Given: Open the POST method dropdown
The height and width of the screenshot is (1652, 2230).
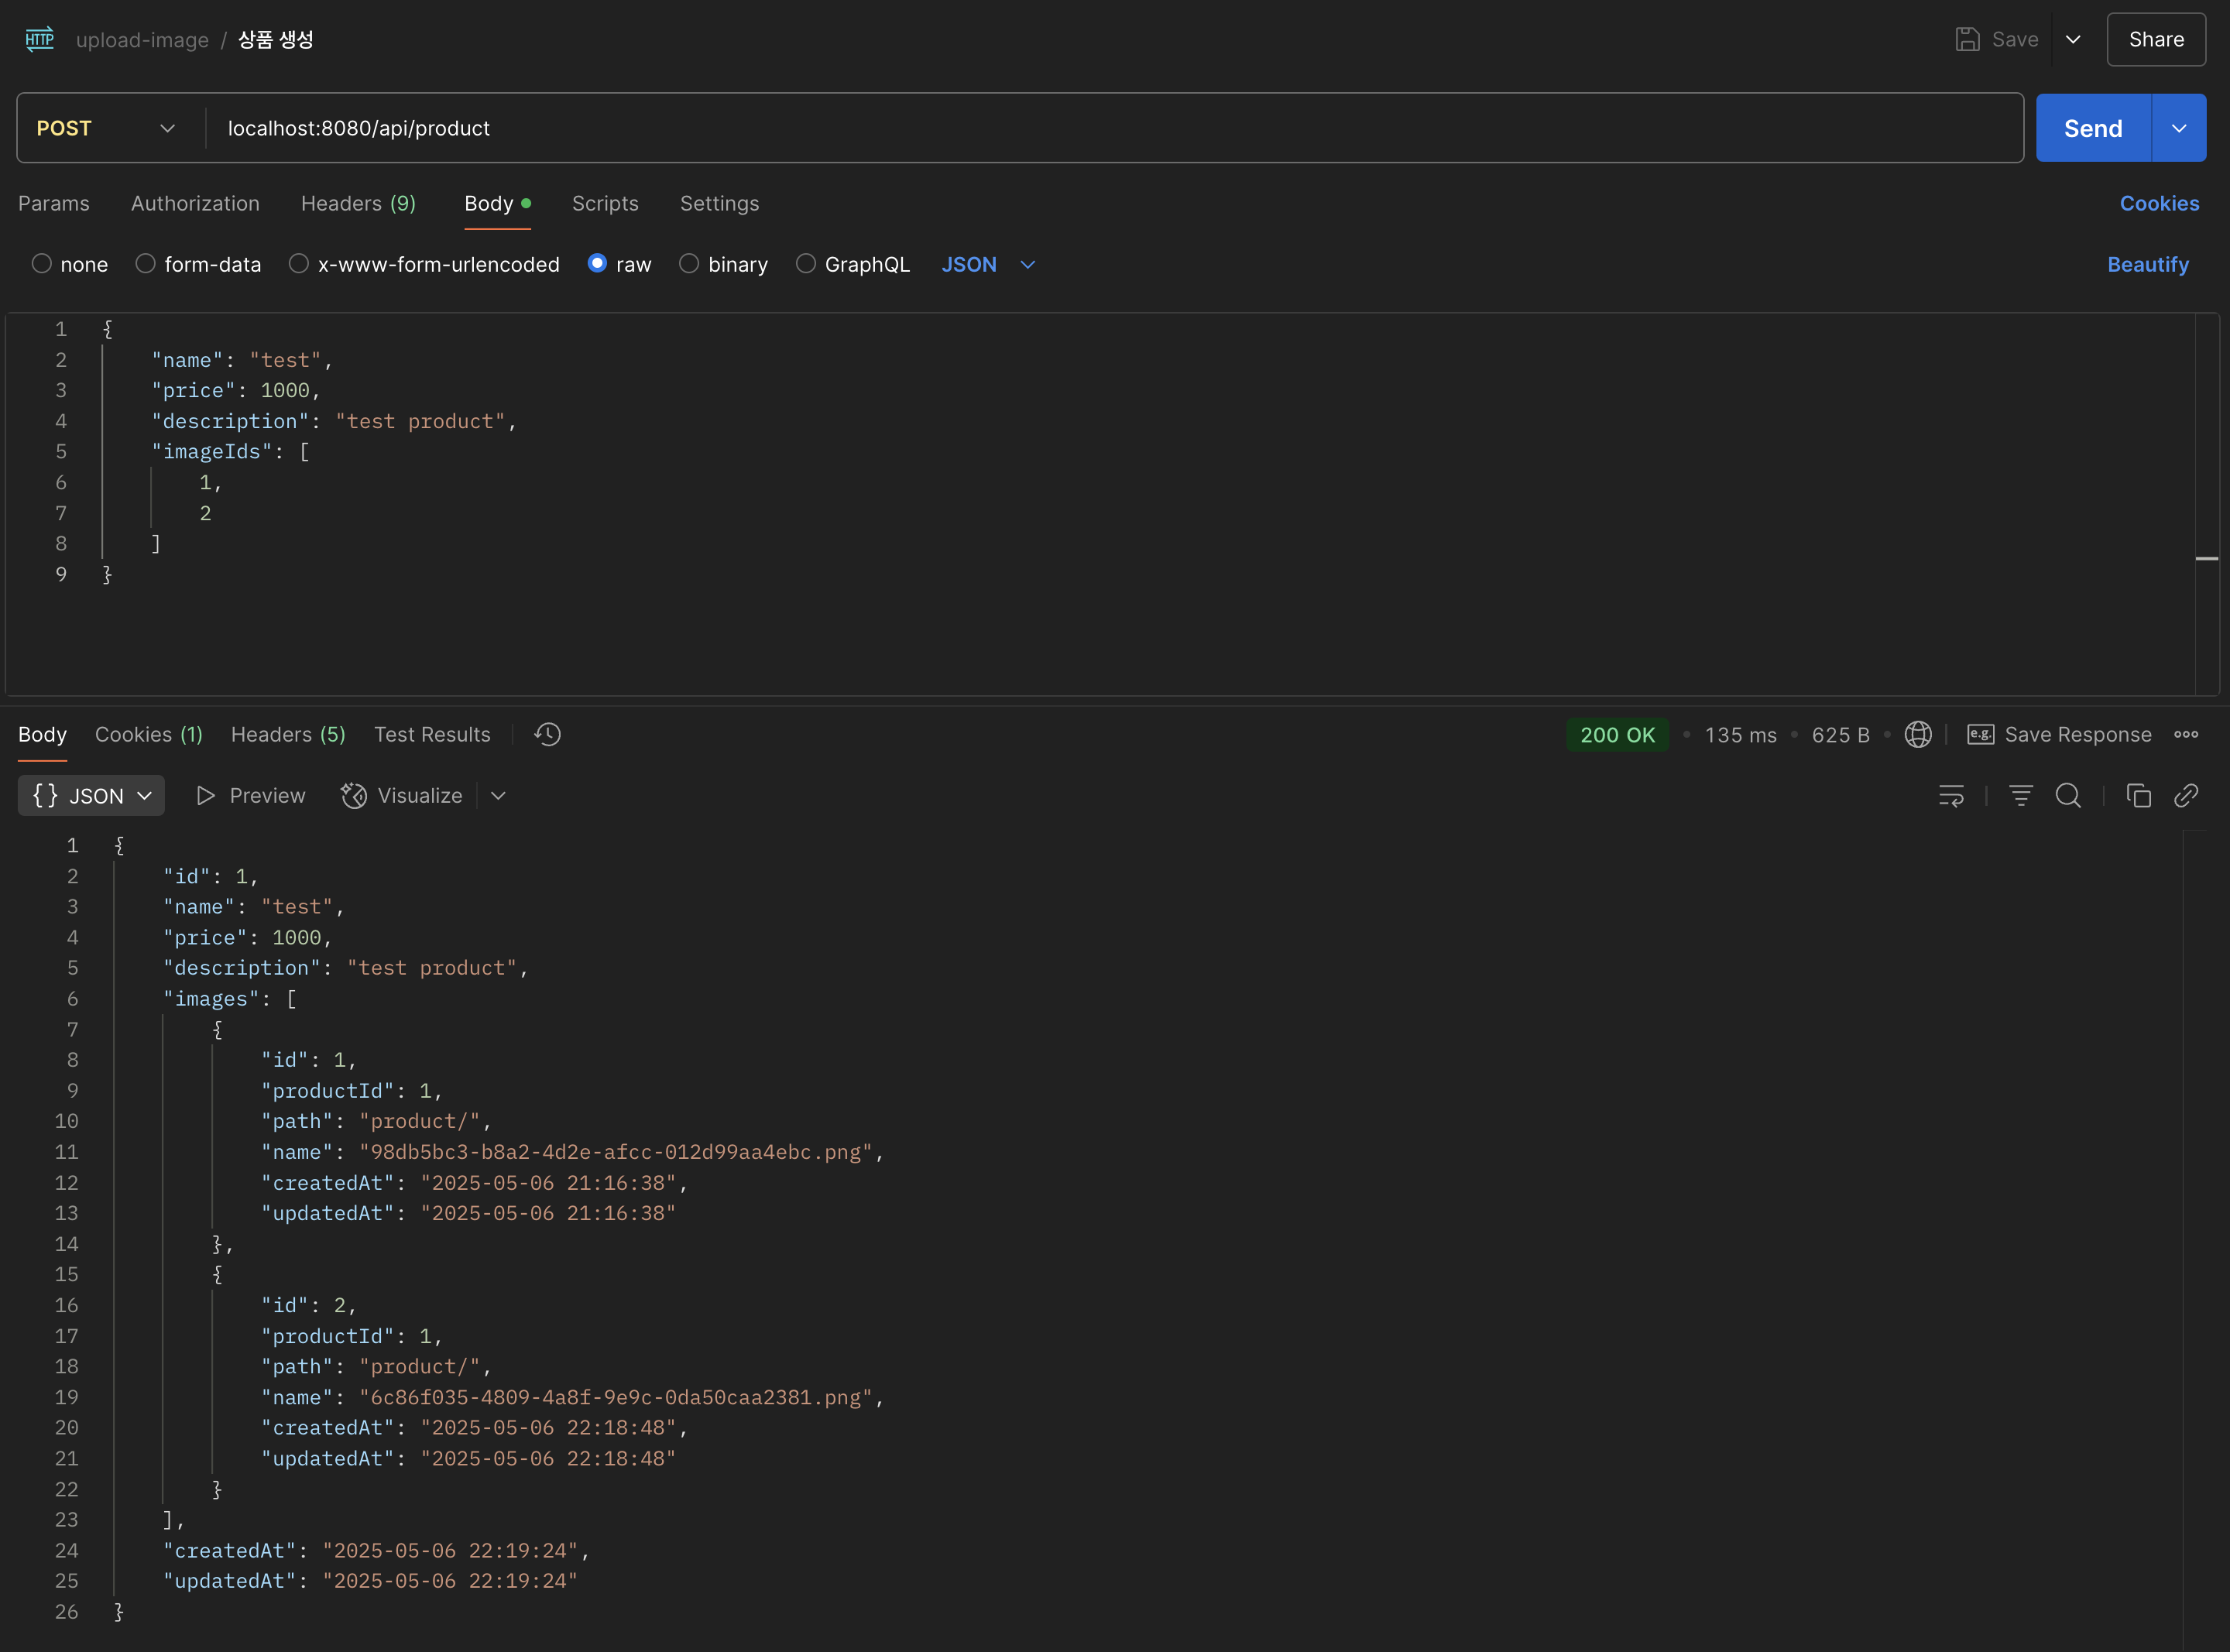Looking at the screenshot, I should (106, 128).
